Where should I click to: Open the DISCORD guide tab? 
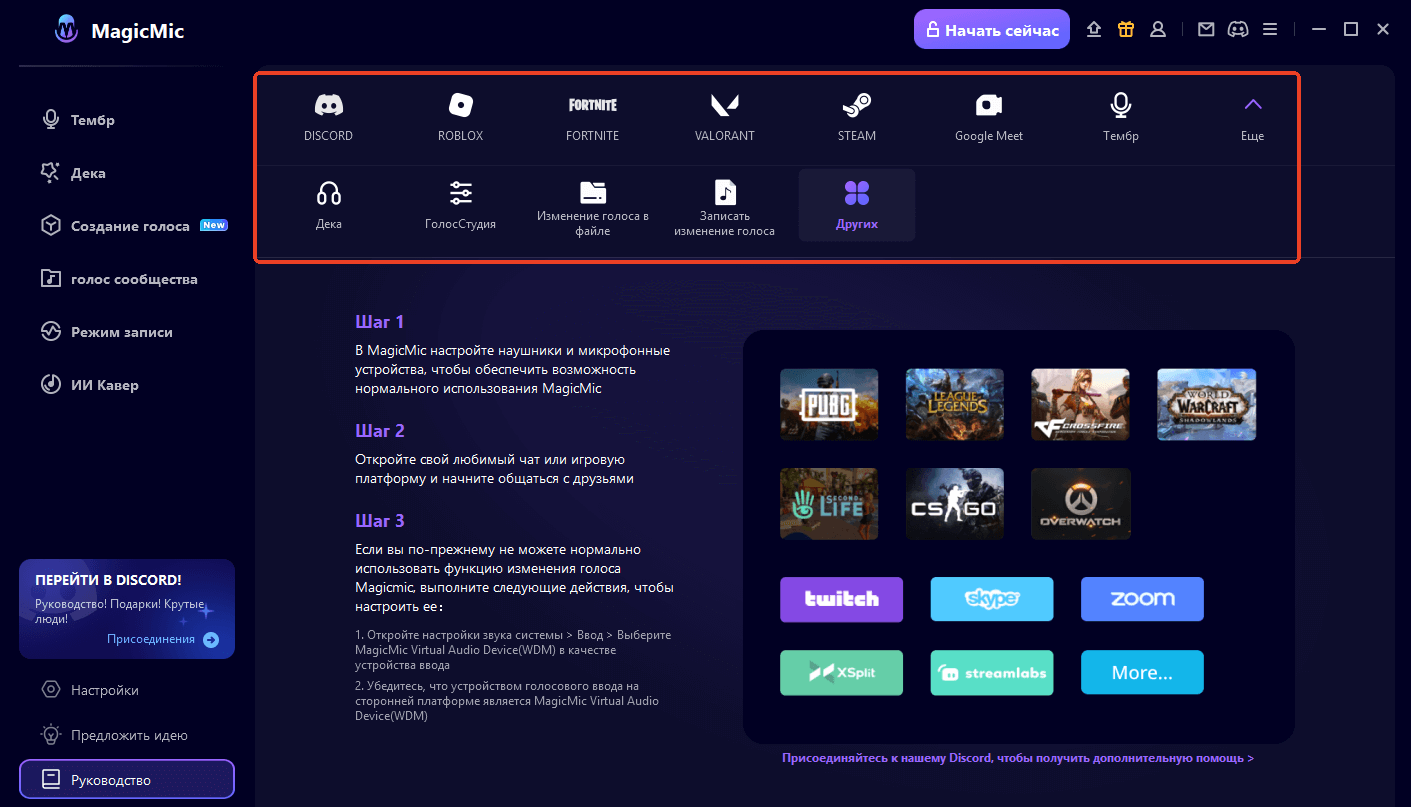(328, 118)
